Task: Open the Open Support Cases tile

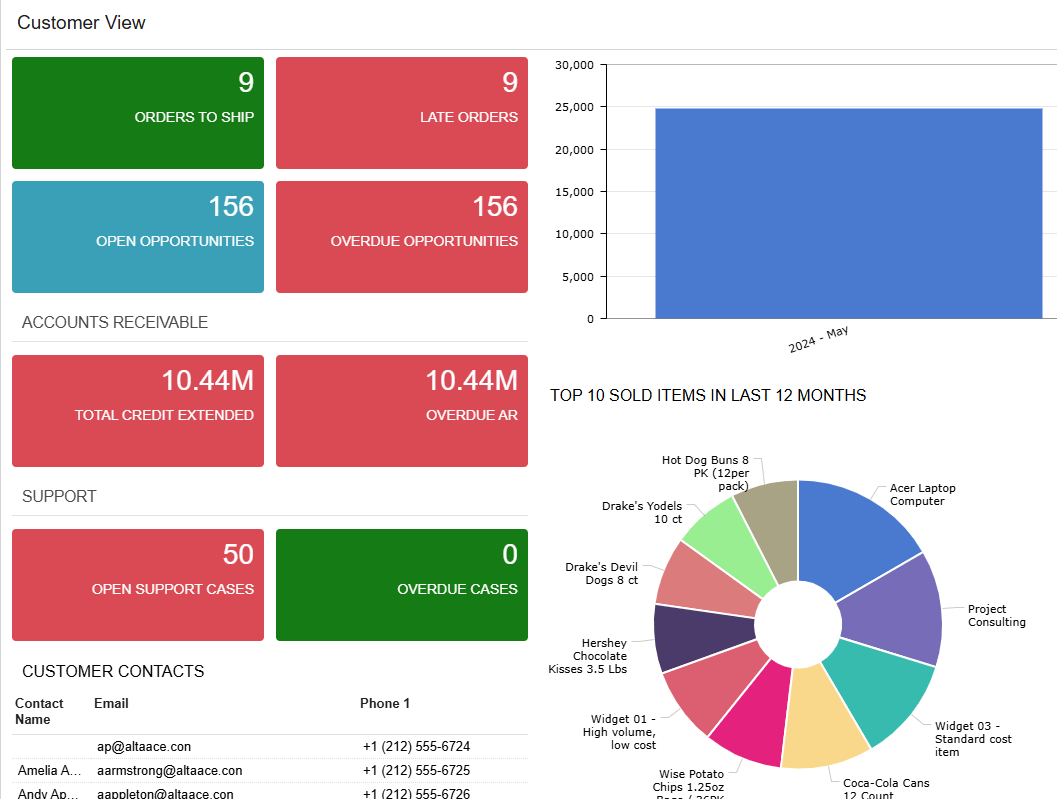Action: [x=138, y=585]
